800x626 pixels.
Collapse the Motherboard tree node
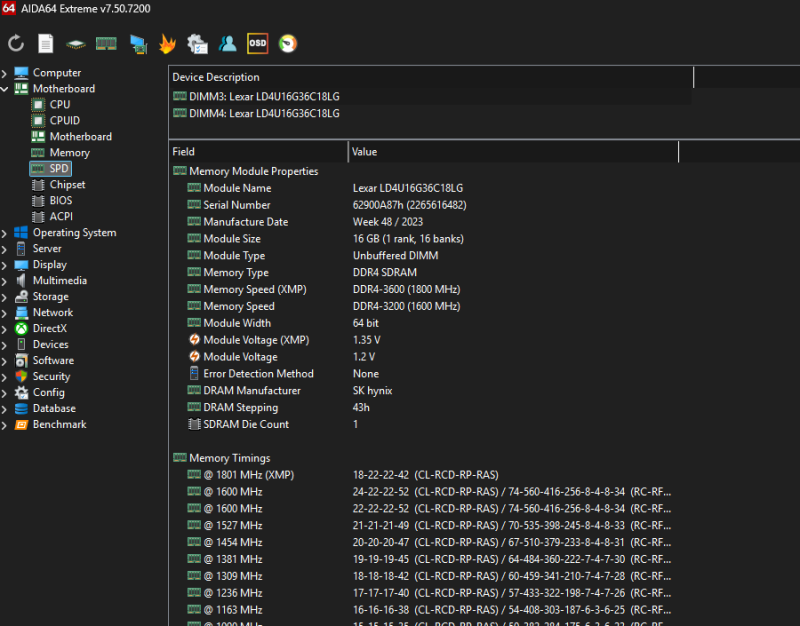[5, 89]
